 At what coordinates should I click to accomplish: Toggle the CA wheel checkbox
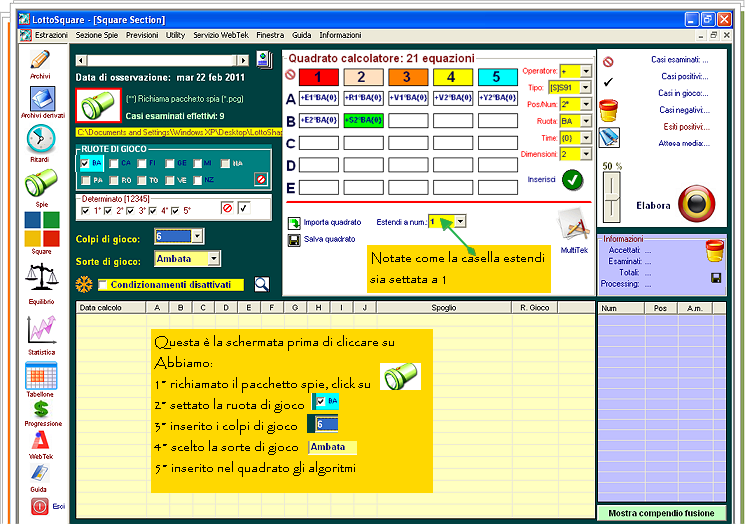[114, 163]
